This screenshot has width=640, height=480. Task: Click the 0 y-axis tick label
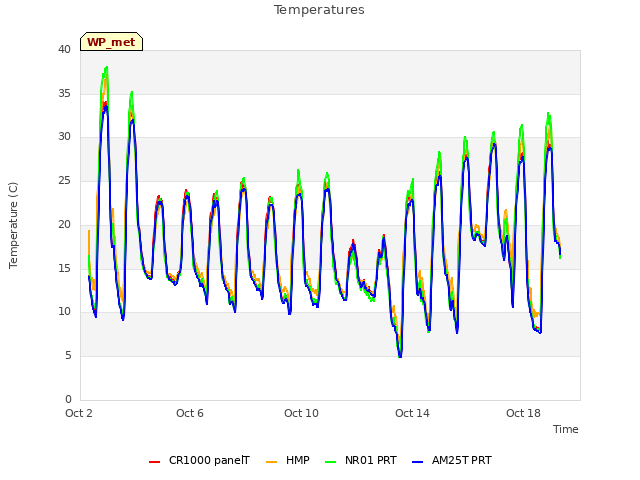[68, 399]
